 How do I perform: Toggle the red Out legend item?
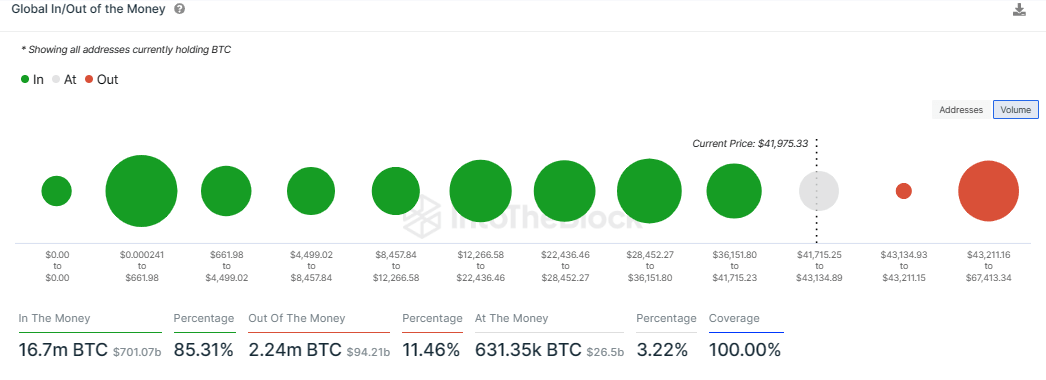click(101, 79)
